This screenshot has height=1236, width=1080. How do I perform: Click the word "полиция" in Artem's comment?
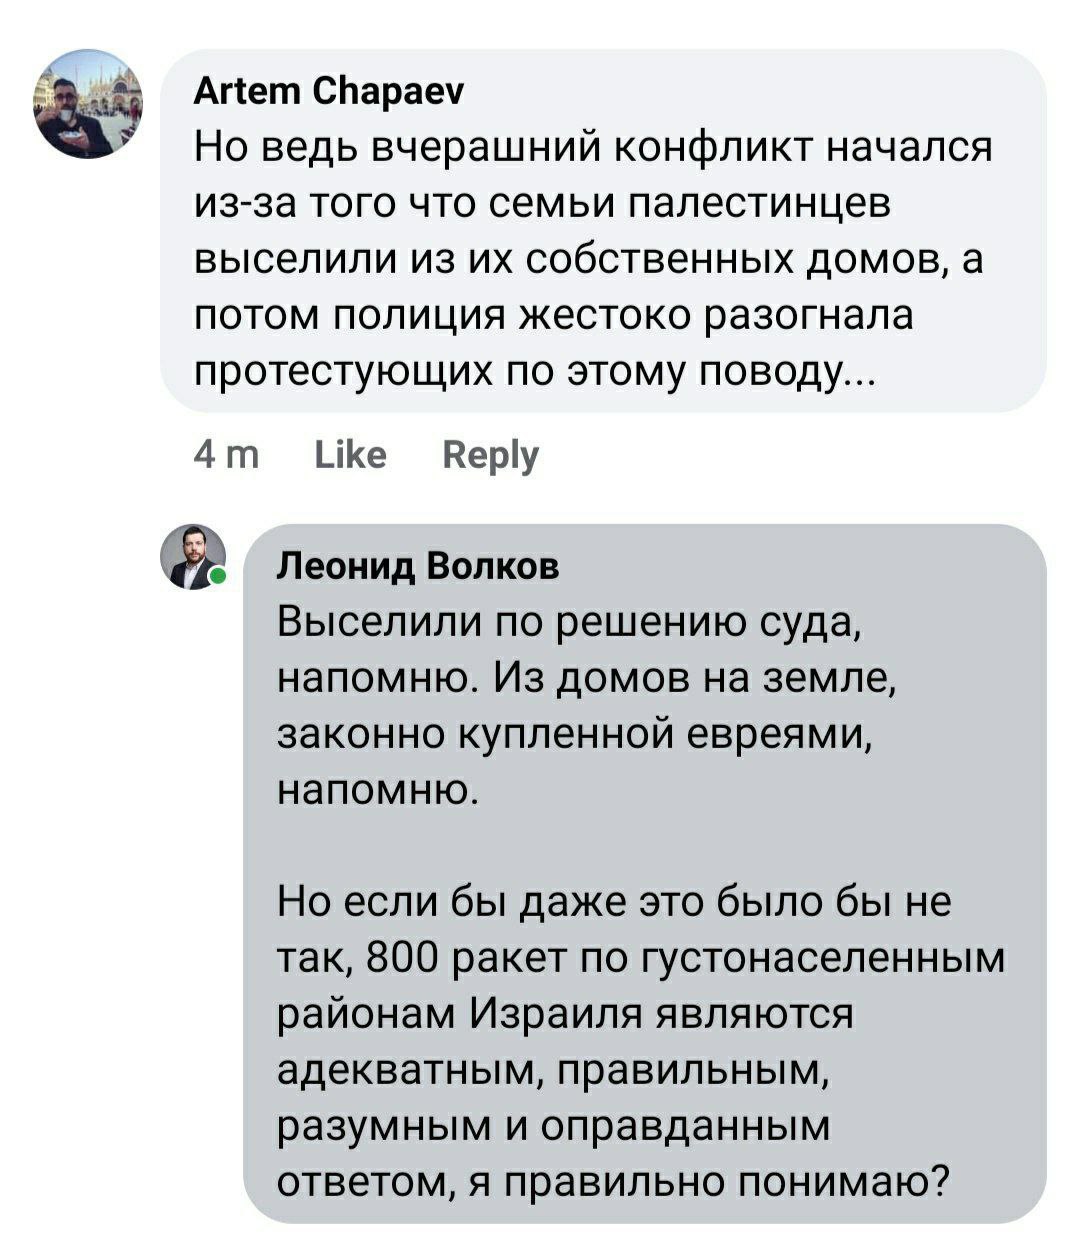pyautogui.click(x=426, y=316)
